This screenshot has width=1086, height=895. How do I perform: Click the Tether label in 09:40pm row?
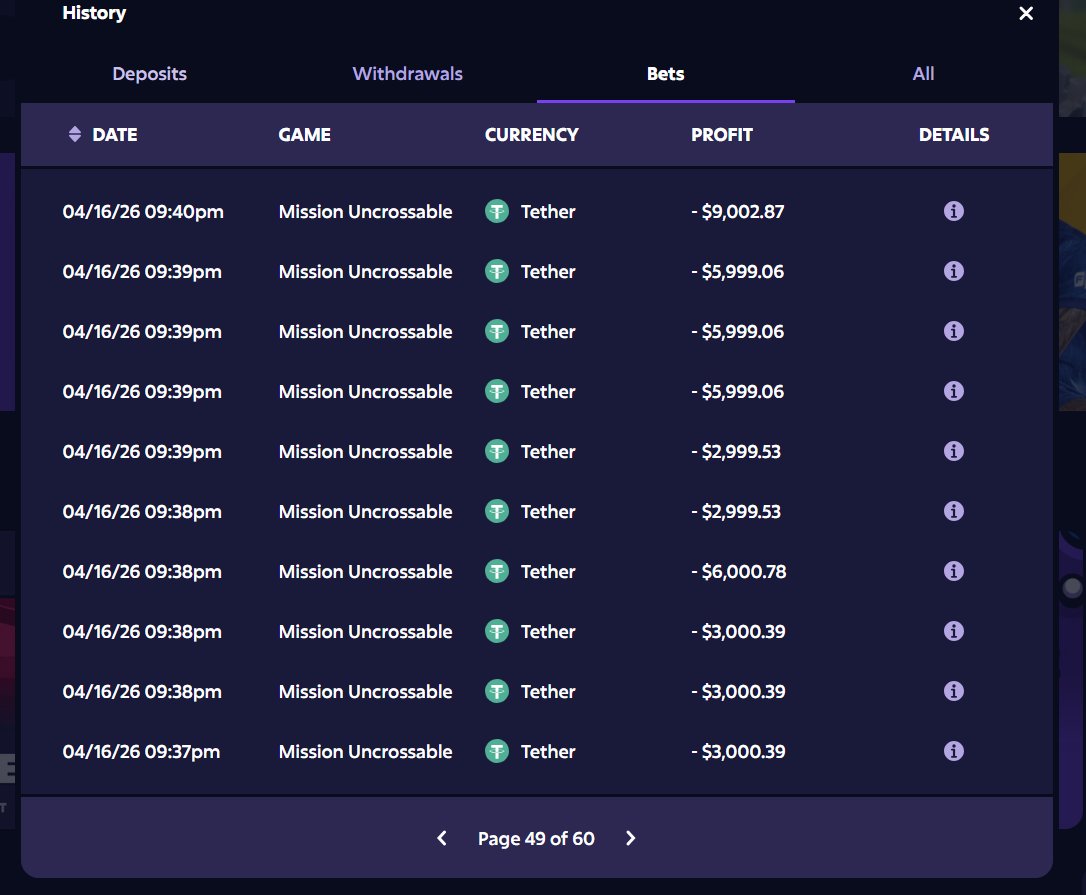[548, 212]
